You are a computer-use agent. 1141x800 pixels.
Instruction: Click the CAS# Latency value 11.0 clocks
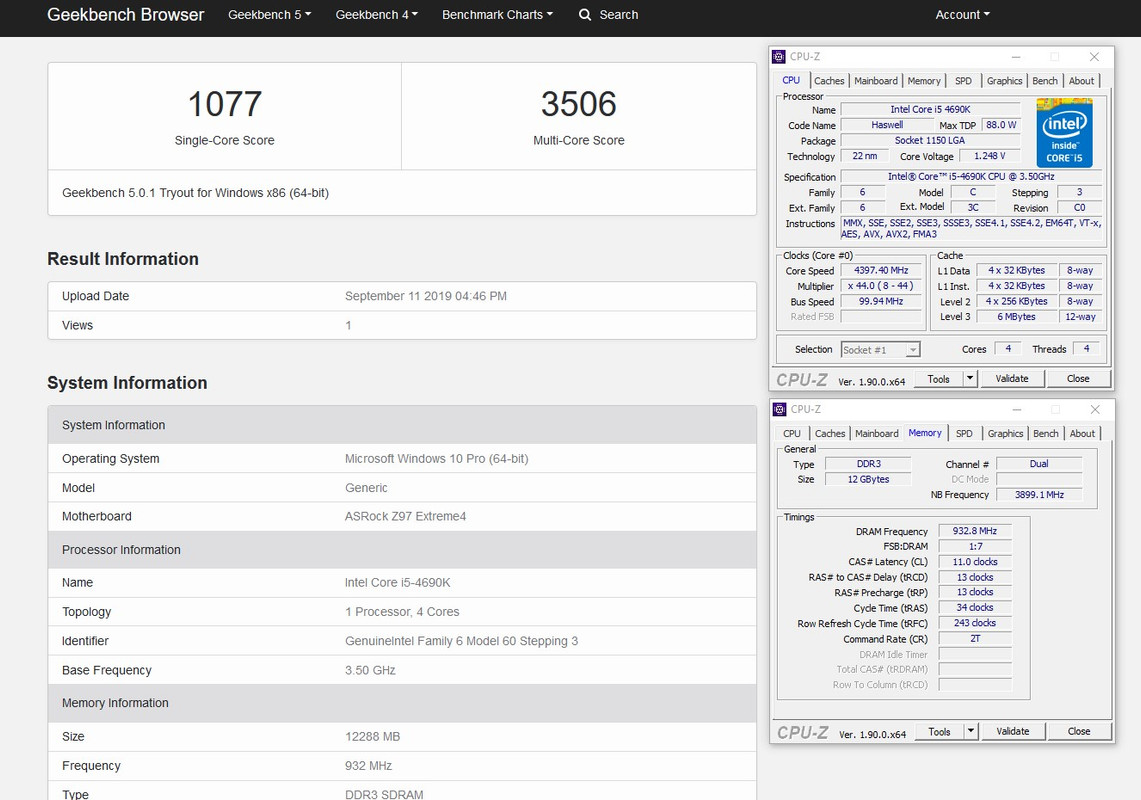click(x=974, y=562)
